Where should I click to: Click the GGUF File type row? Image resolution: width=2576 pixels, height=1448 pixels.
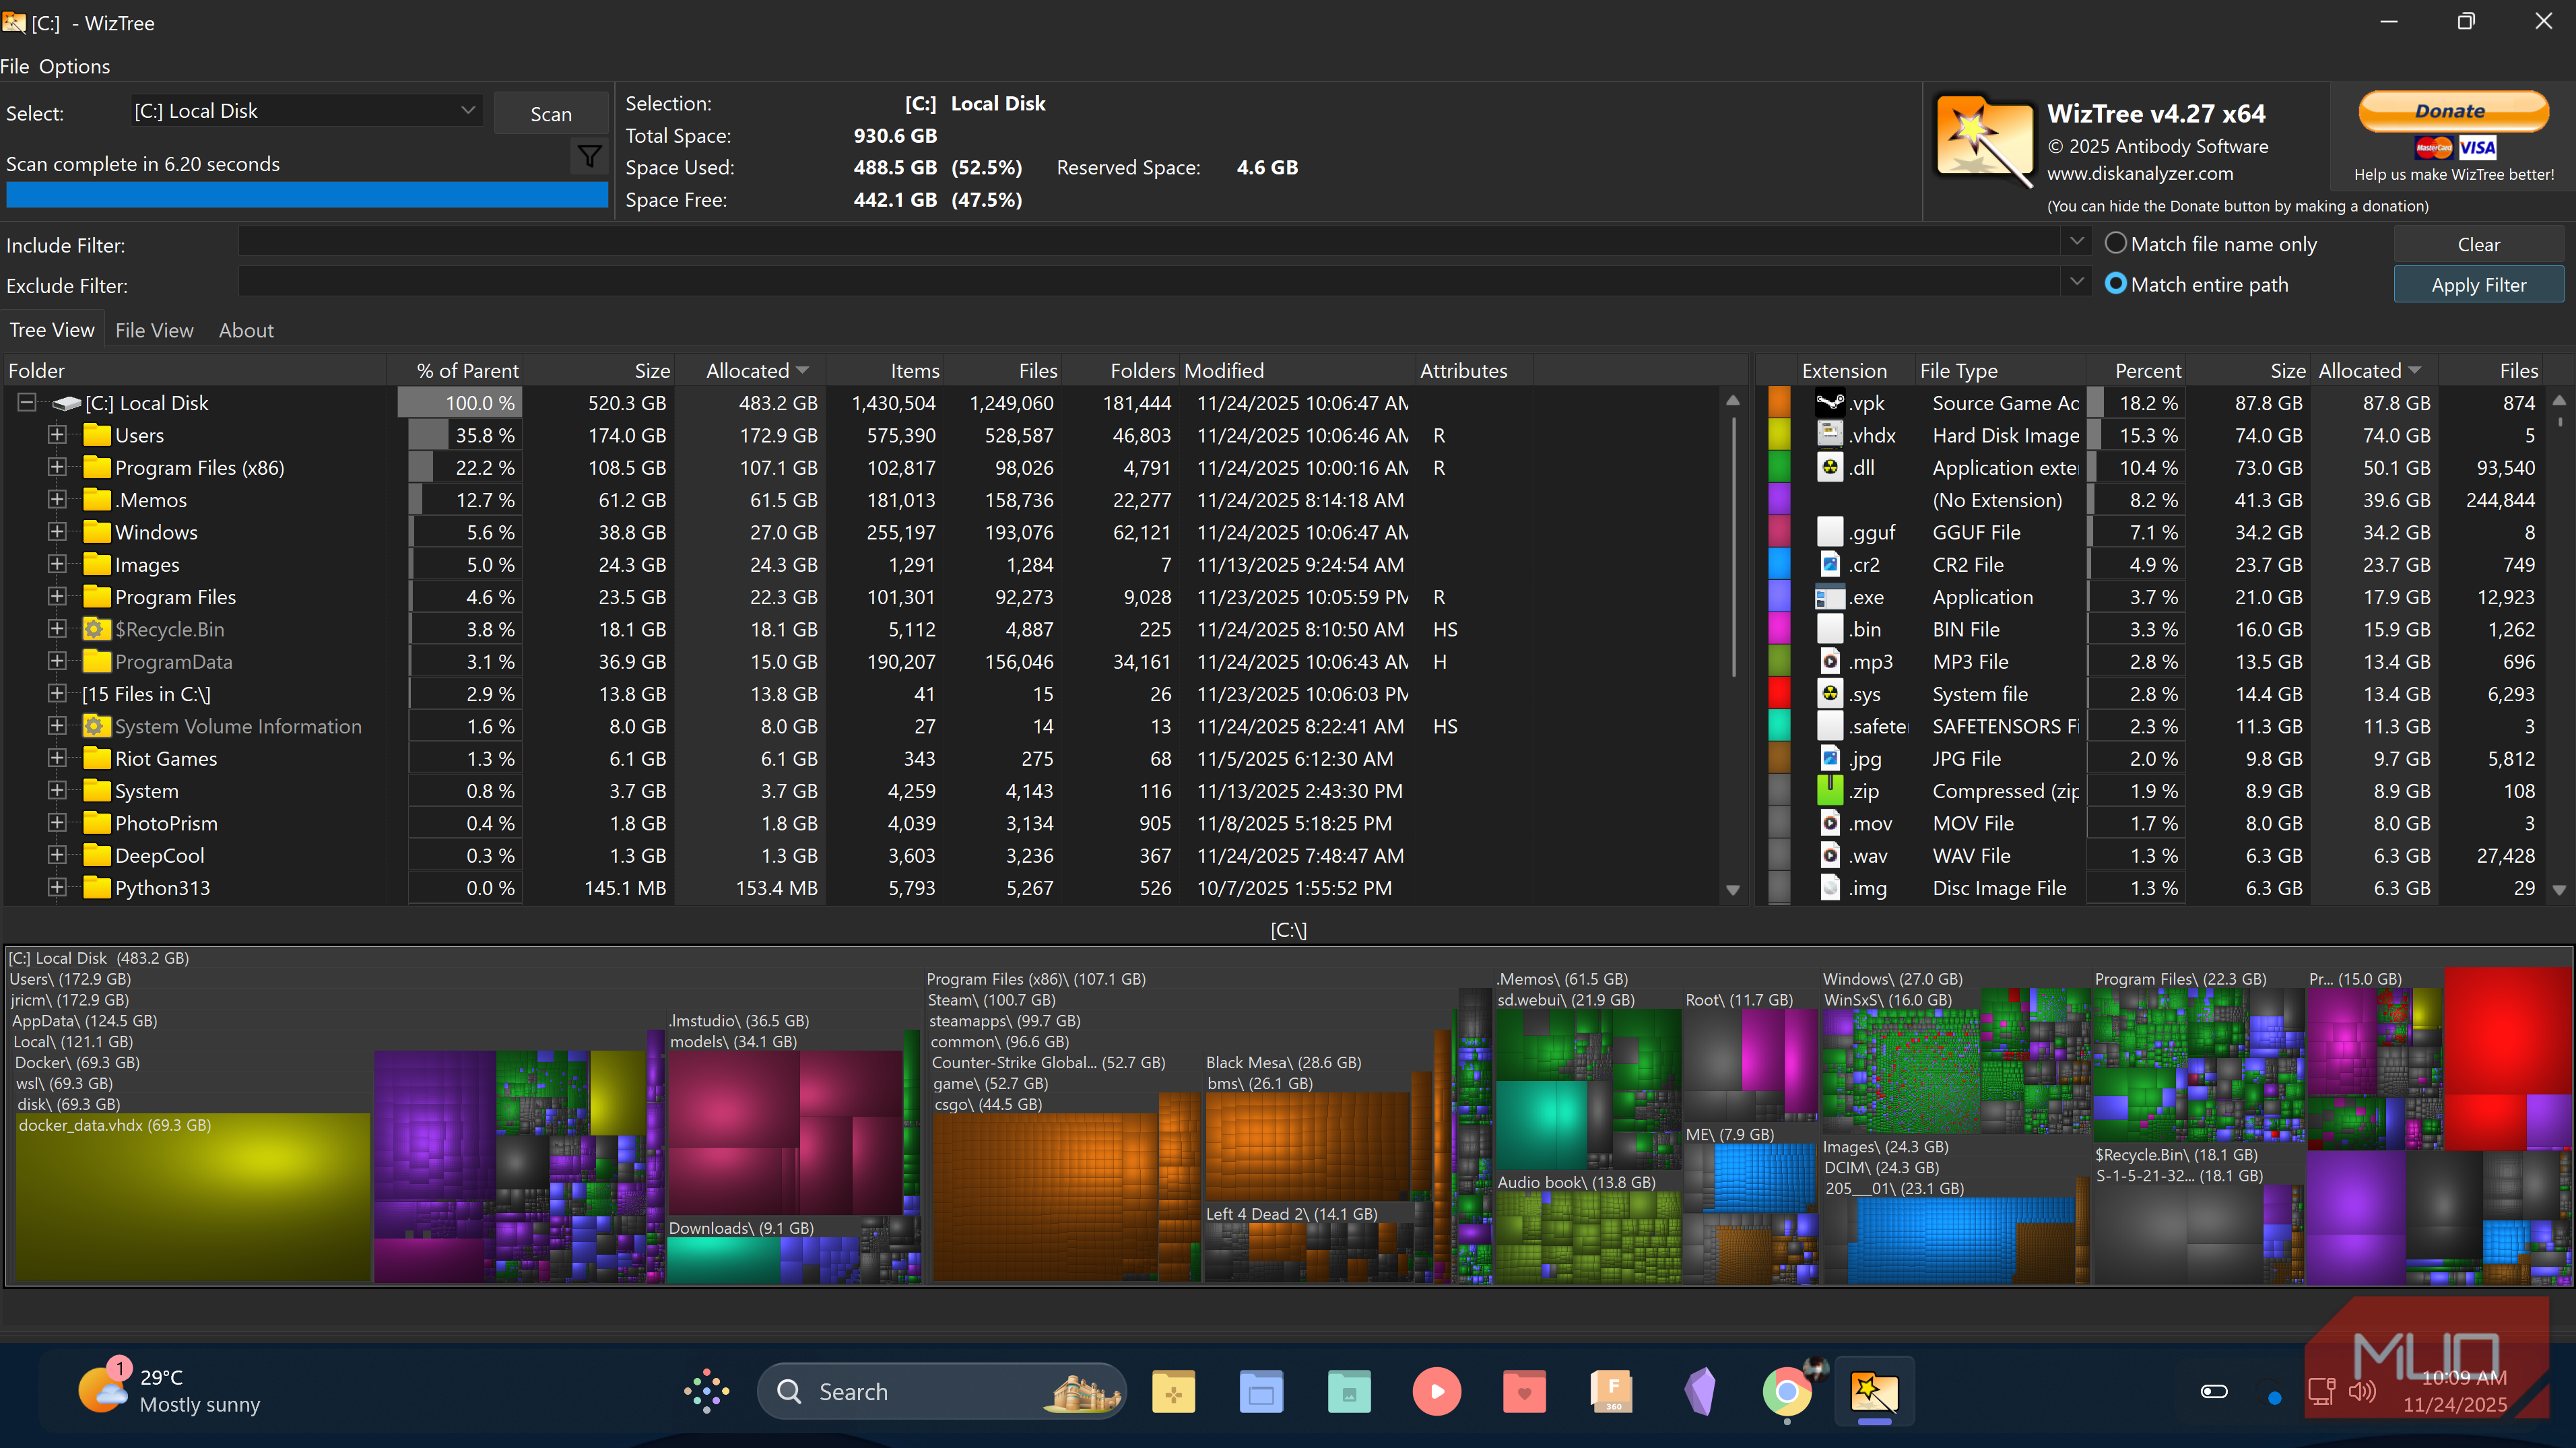coord(2155,532)
